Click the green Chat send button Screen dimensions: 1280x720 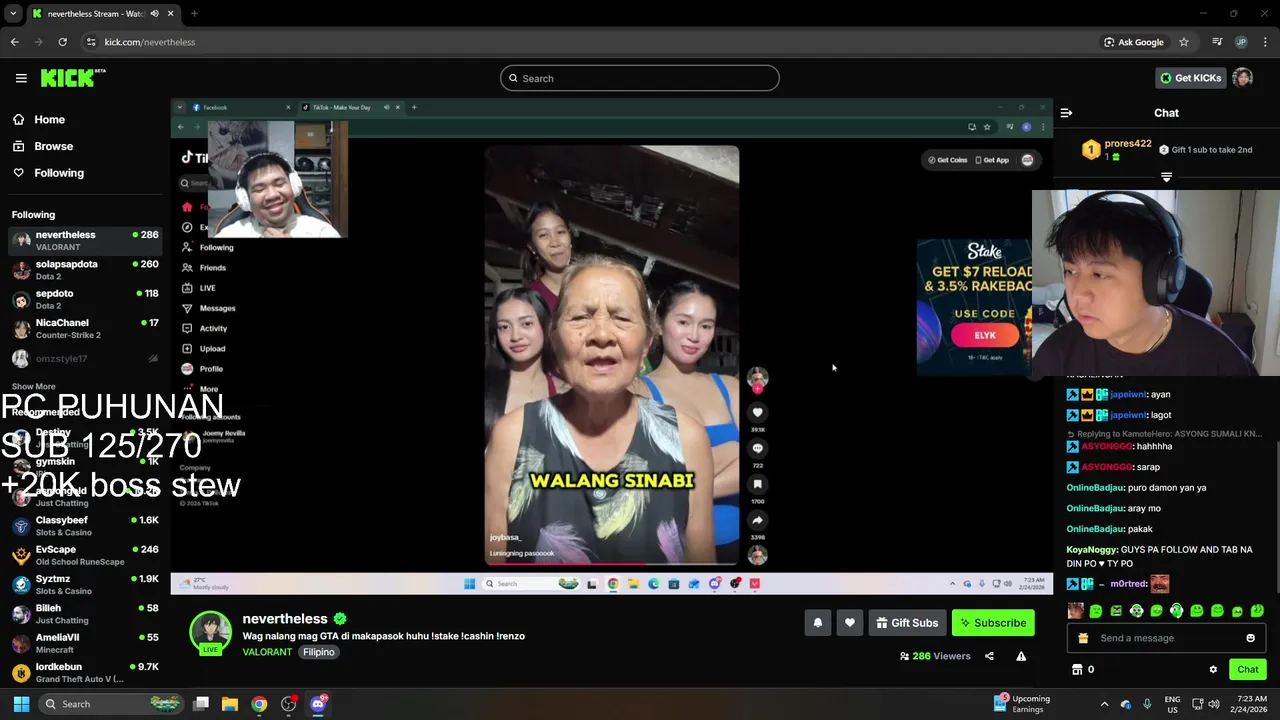pyautogui.click(x=1248, y=670)
